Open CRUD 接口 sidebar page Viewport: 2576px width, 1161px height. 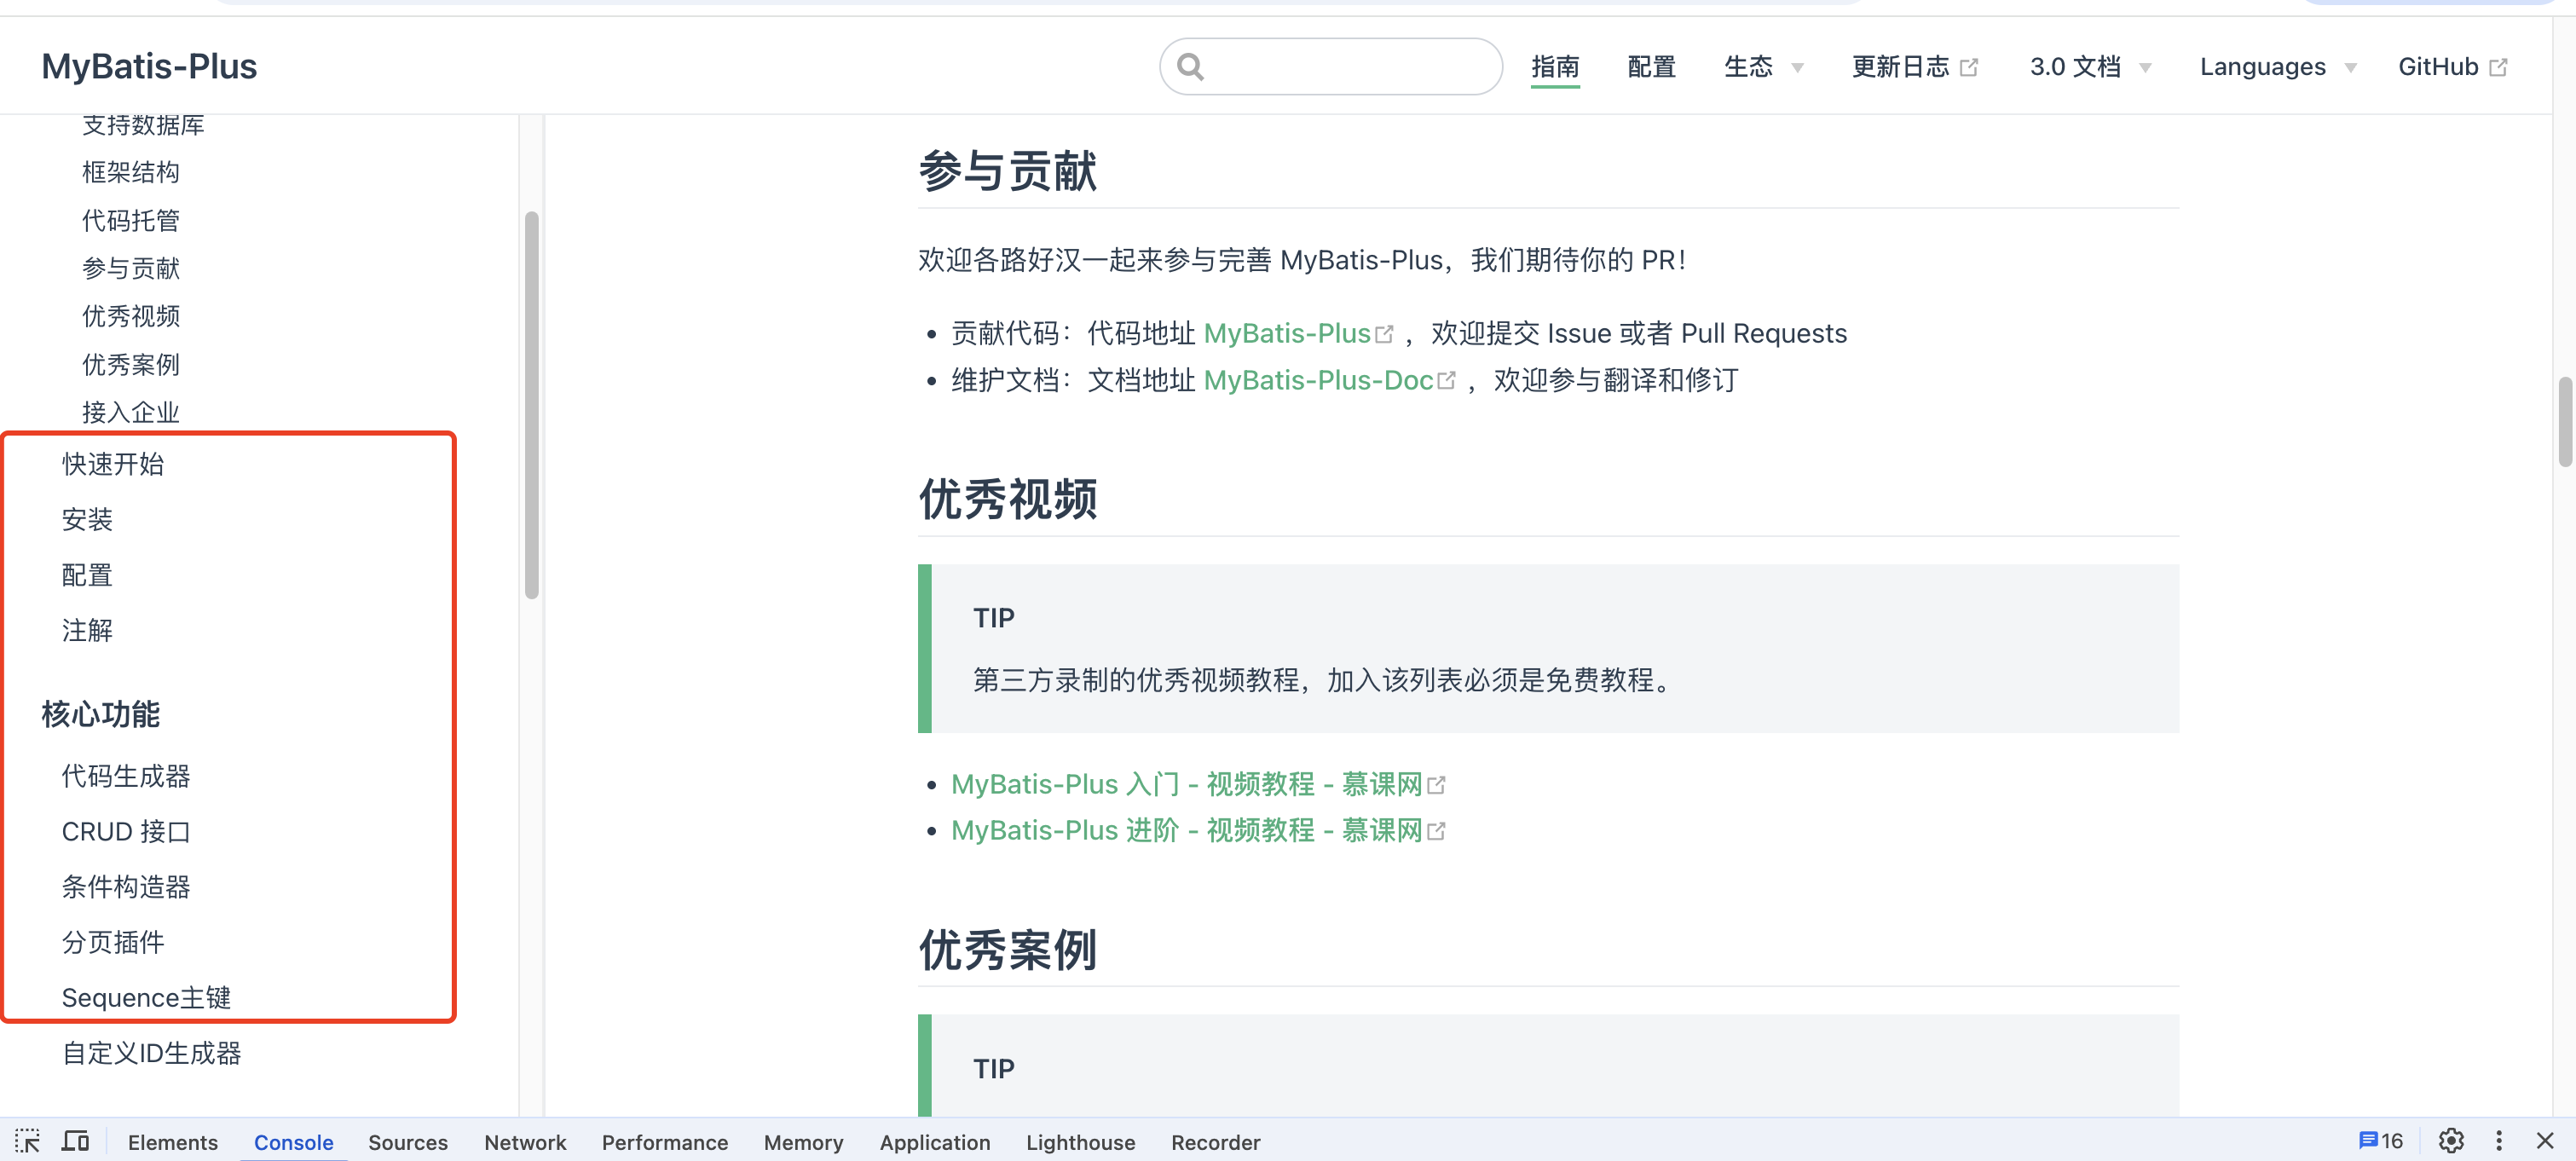tap(126, 832)
